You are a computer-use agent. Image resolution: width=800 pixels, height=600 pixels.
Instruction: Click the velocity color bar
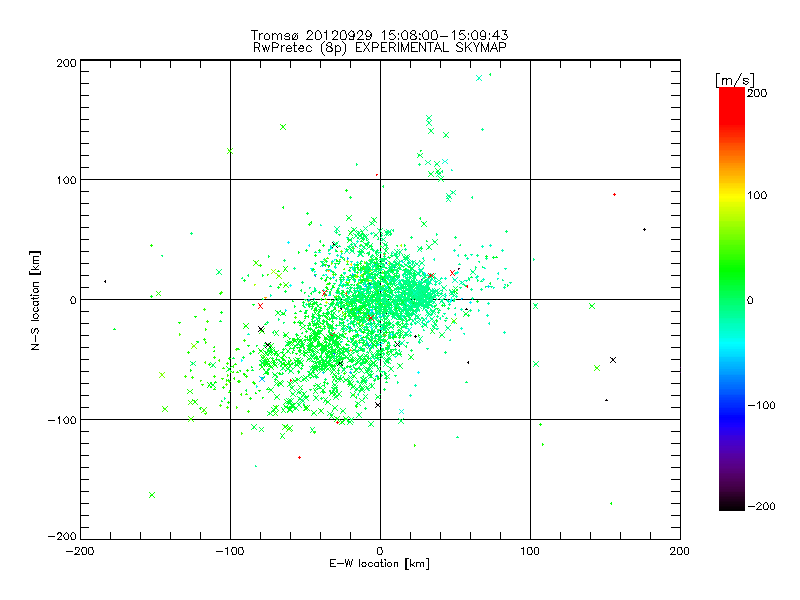(x=732, y=298)
